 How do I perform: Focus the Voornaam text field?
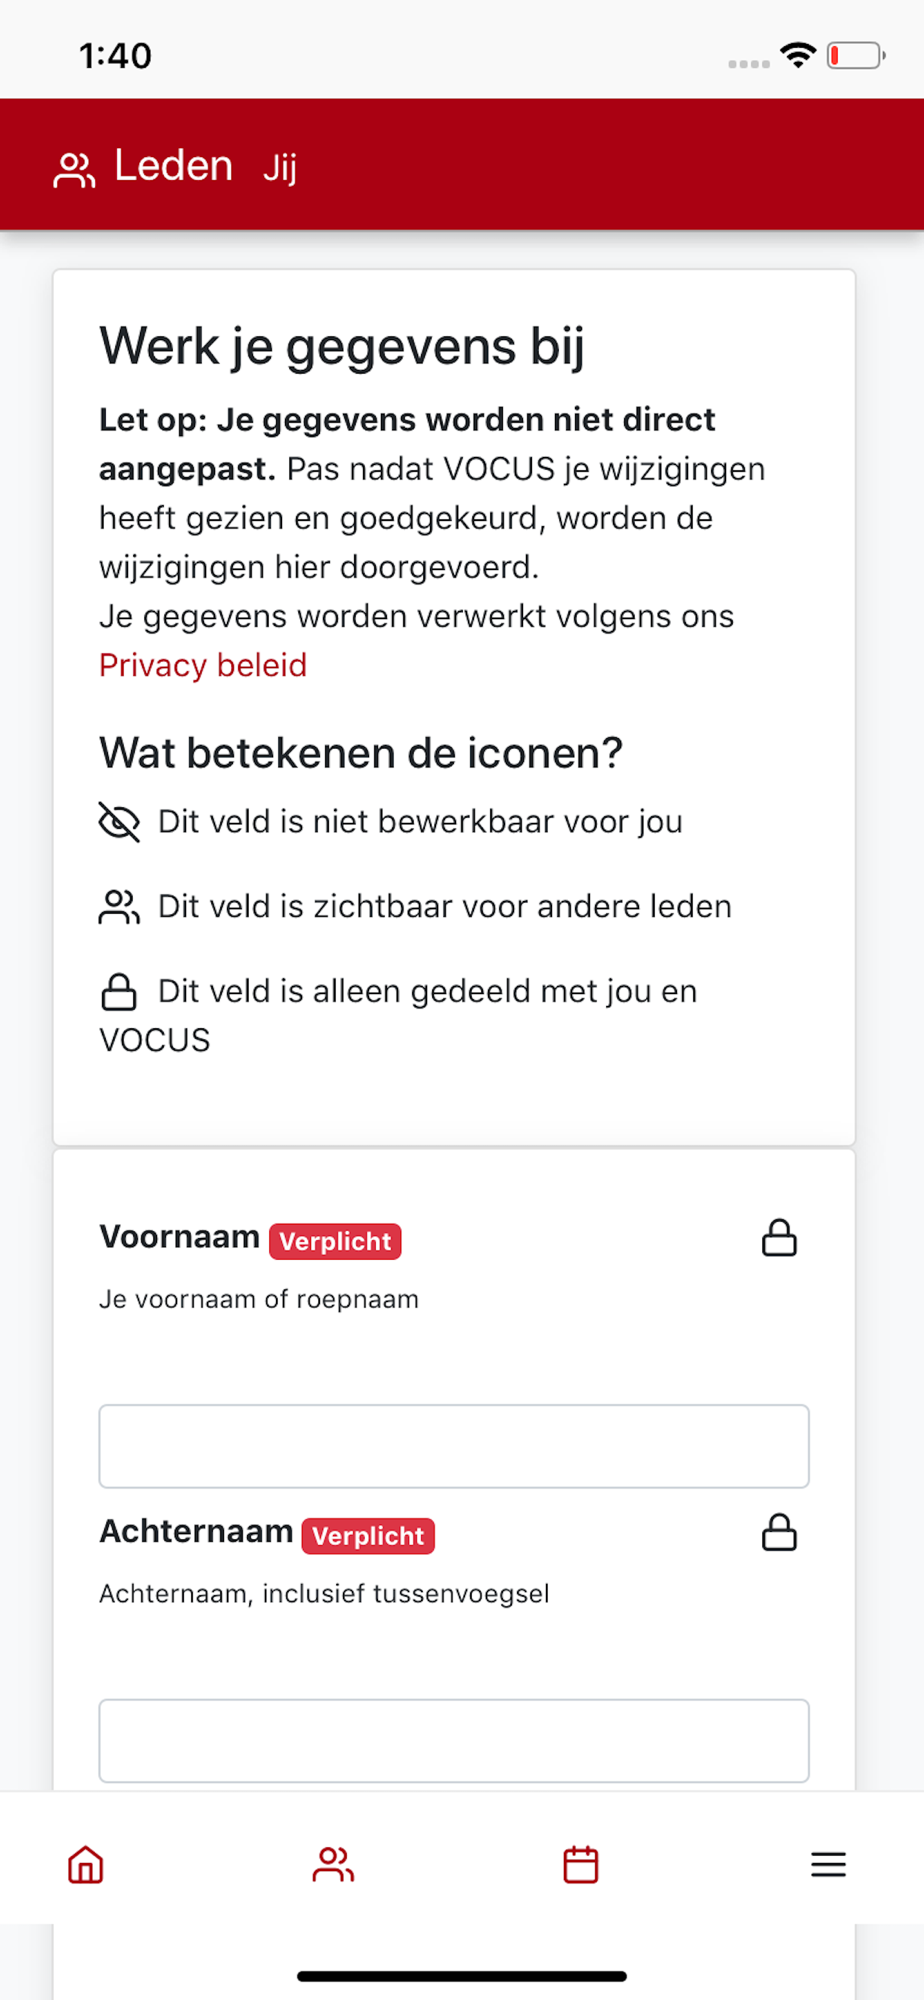coord(454,1446)
